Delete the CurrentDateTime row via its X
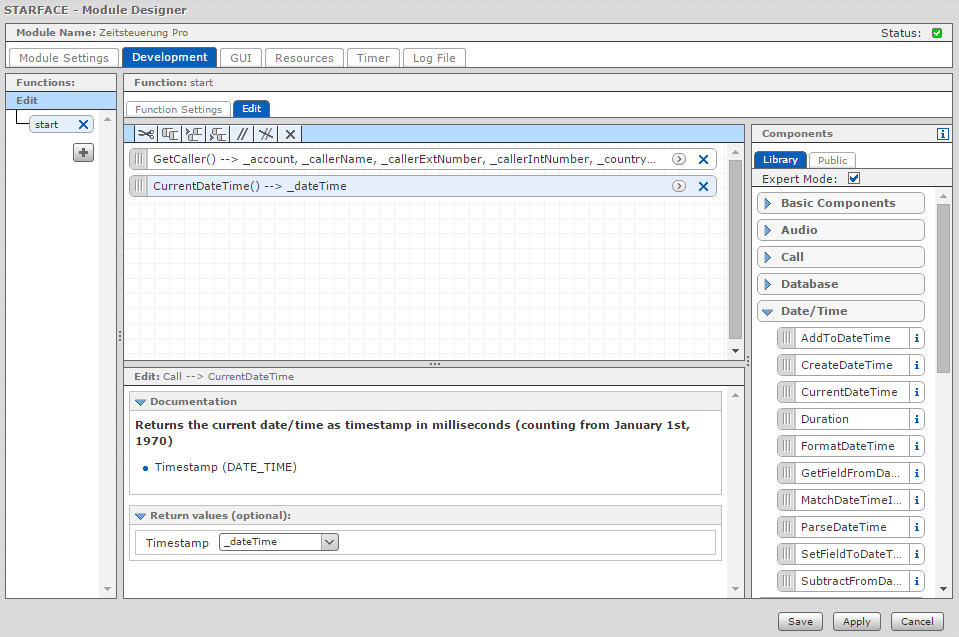This screenshot has height=637, width=959. pos(703,186)
